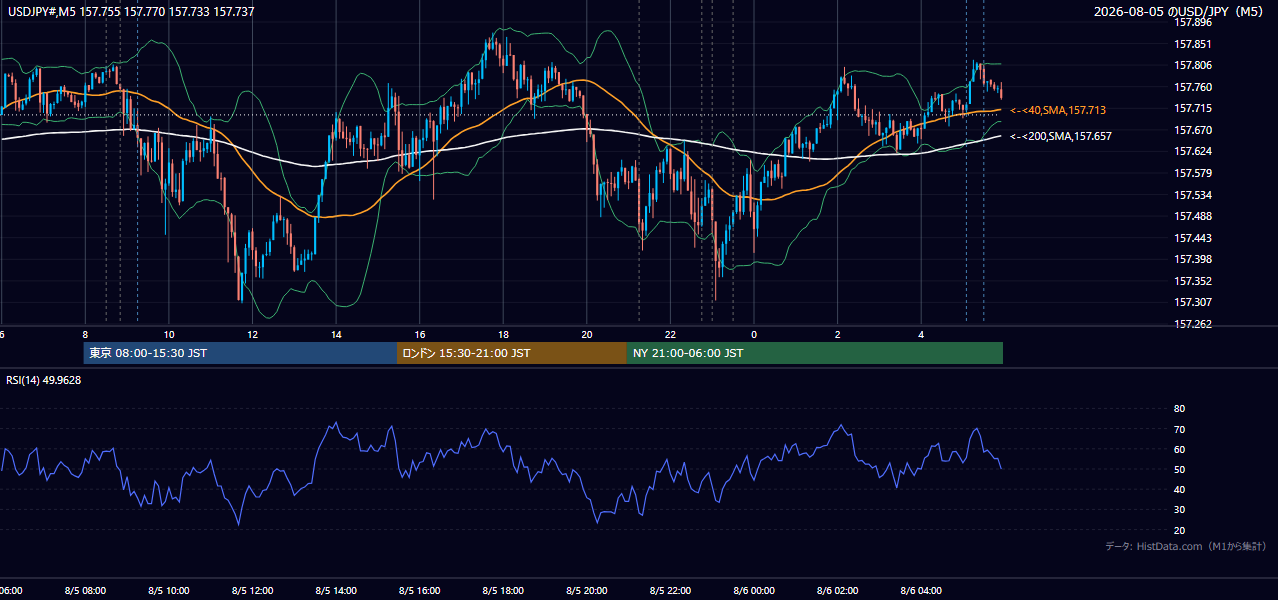Click the RSI(14) 49.9628 indicator label

[x=44, y=380]
